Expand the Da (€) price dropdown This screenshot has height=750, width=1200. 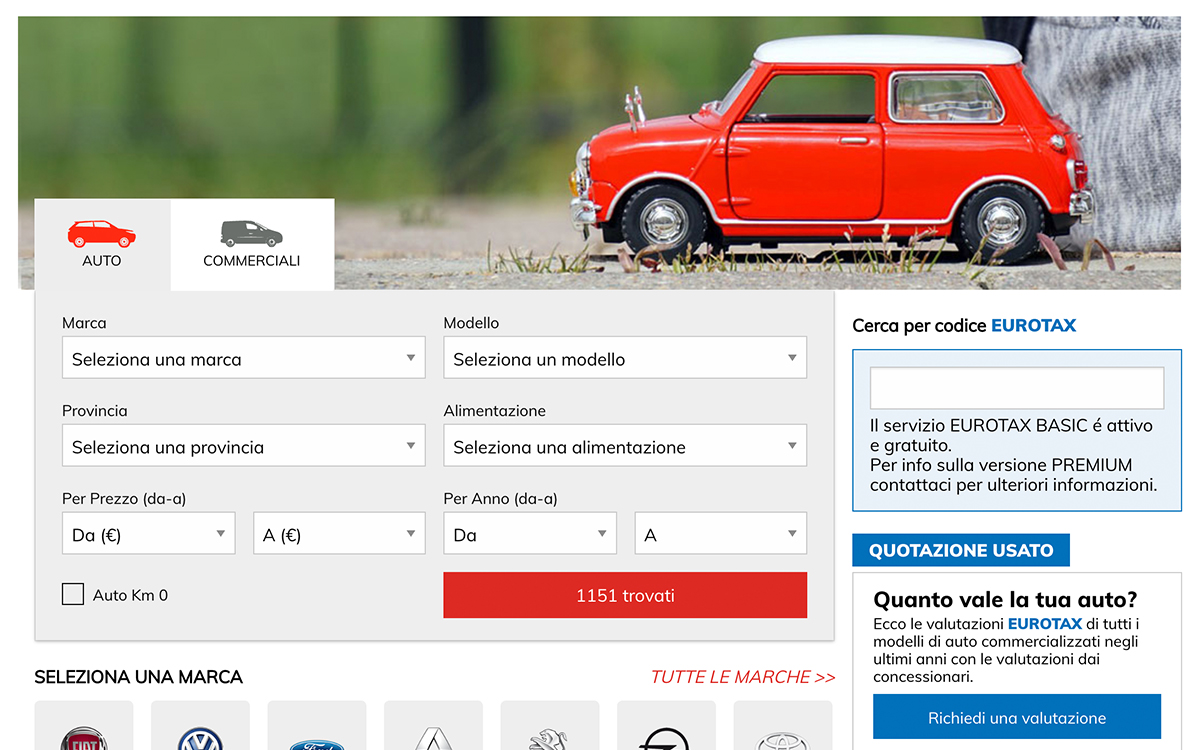(x=148, y=533)
